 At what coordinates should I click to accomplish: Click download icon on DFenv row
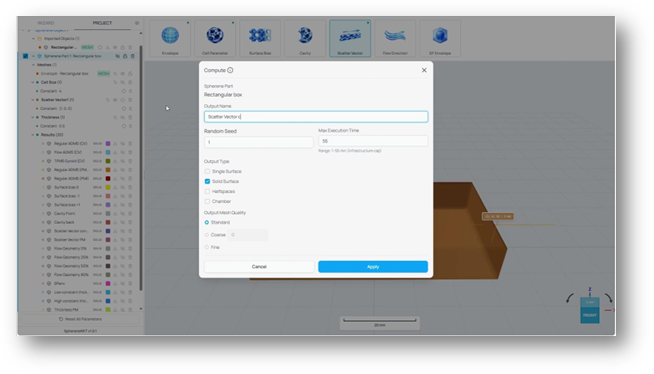115,284
